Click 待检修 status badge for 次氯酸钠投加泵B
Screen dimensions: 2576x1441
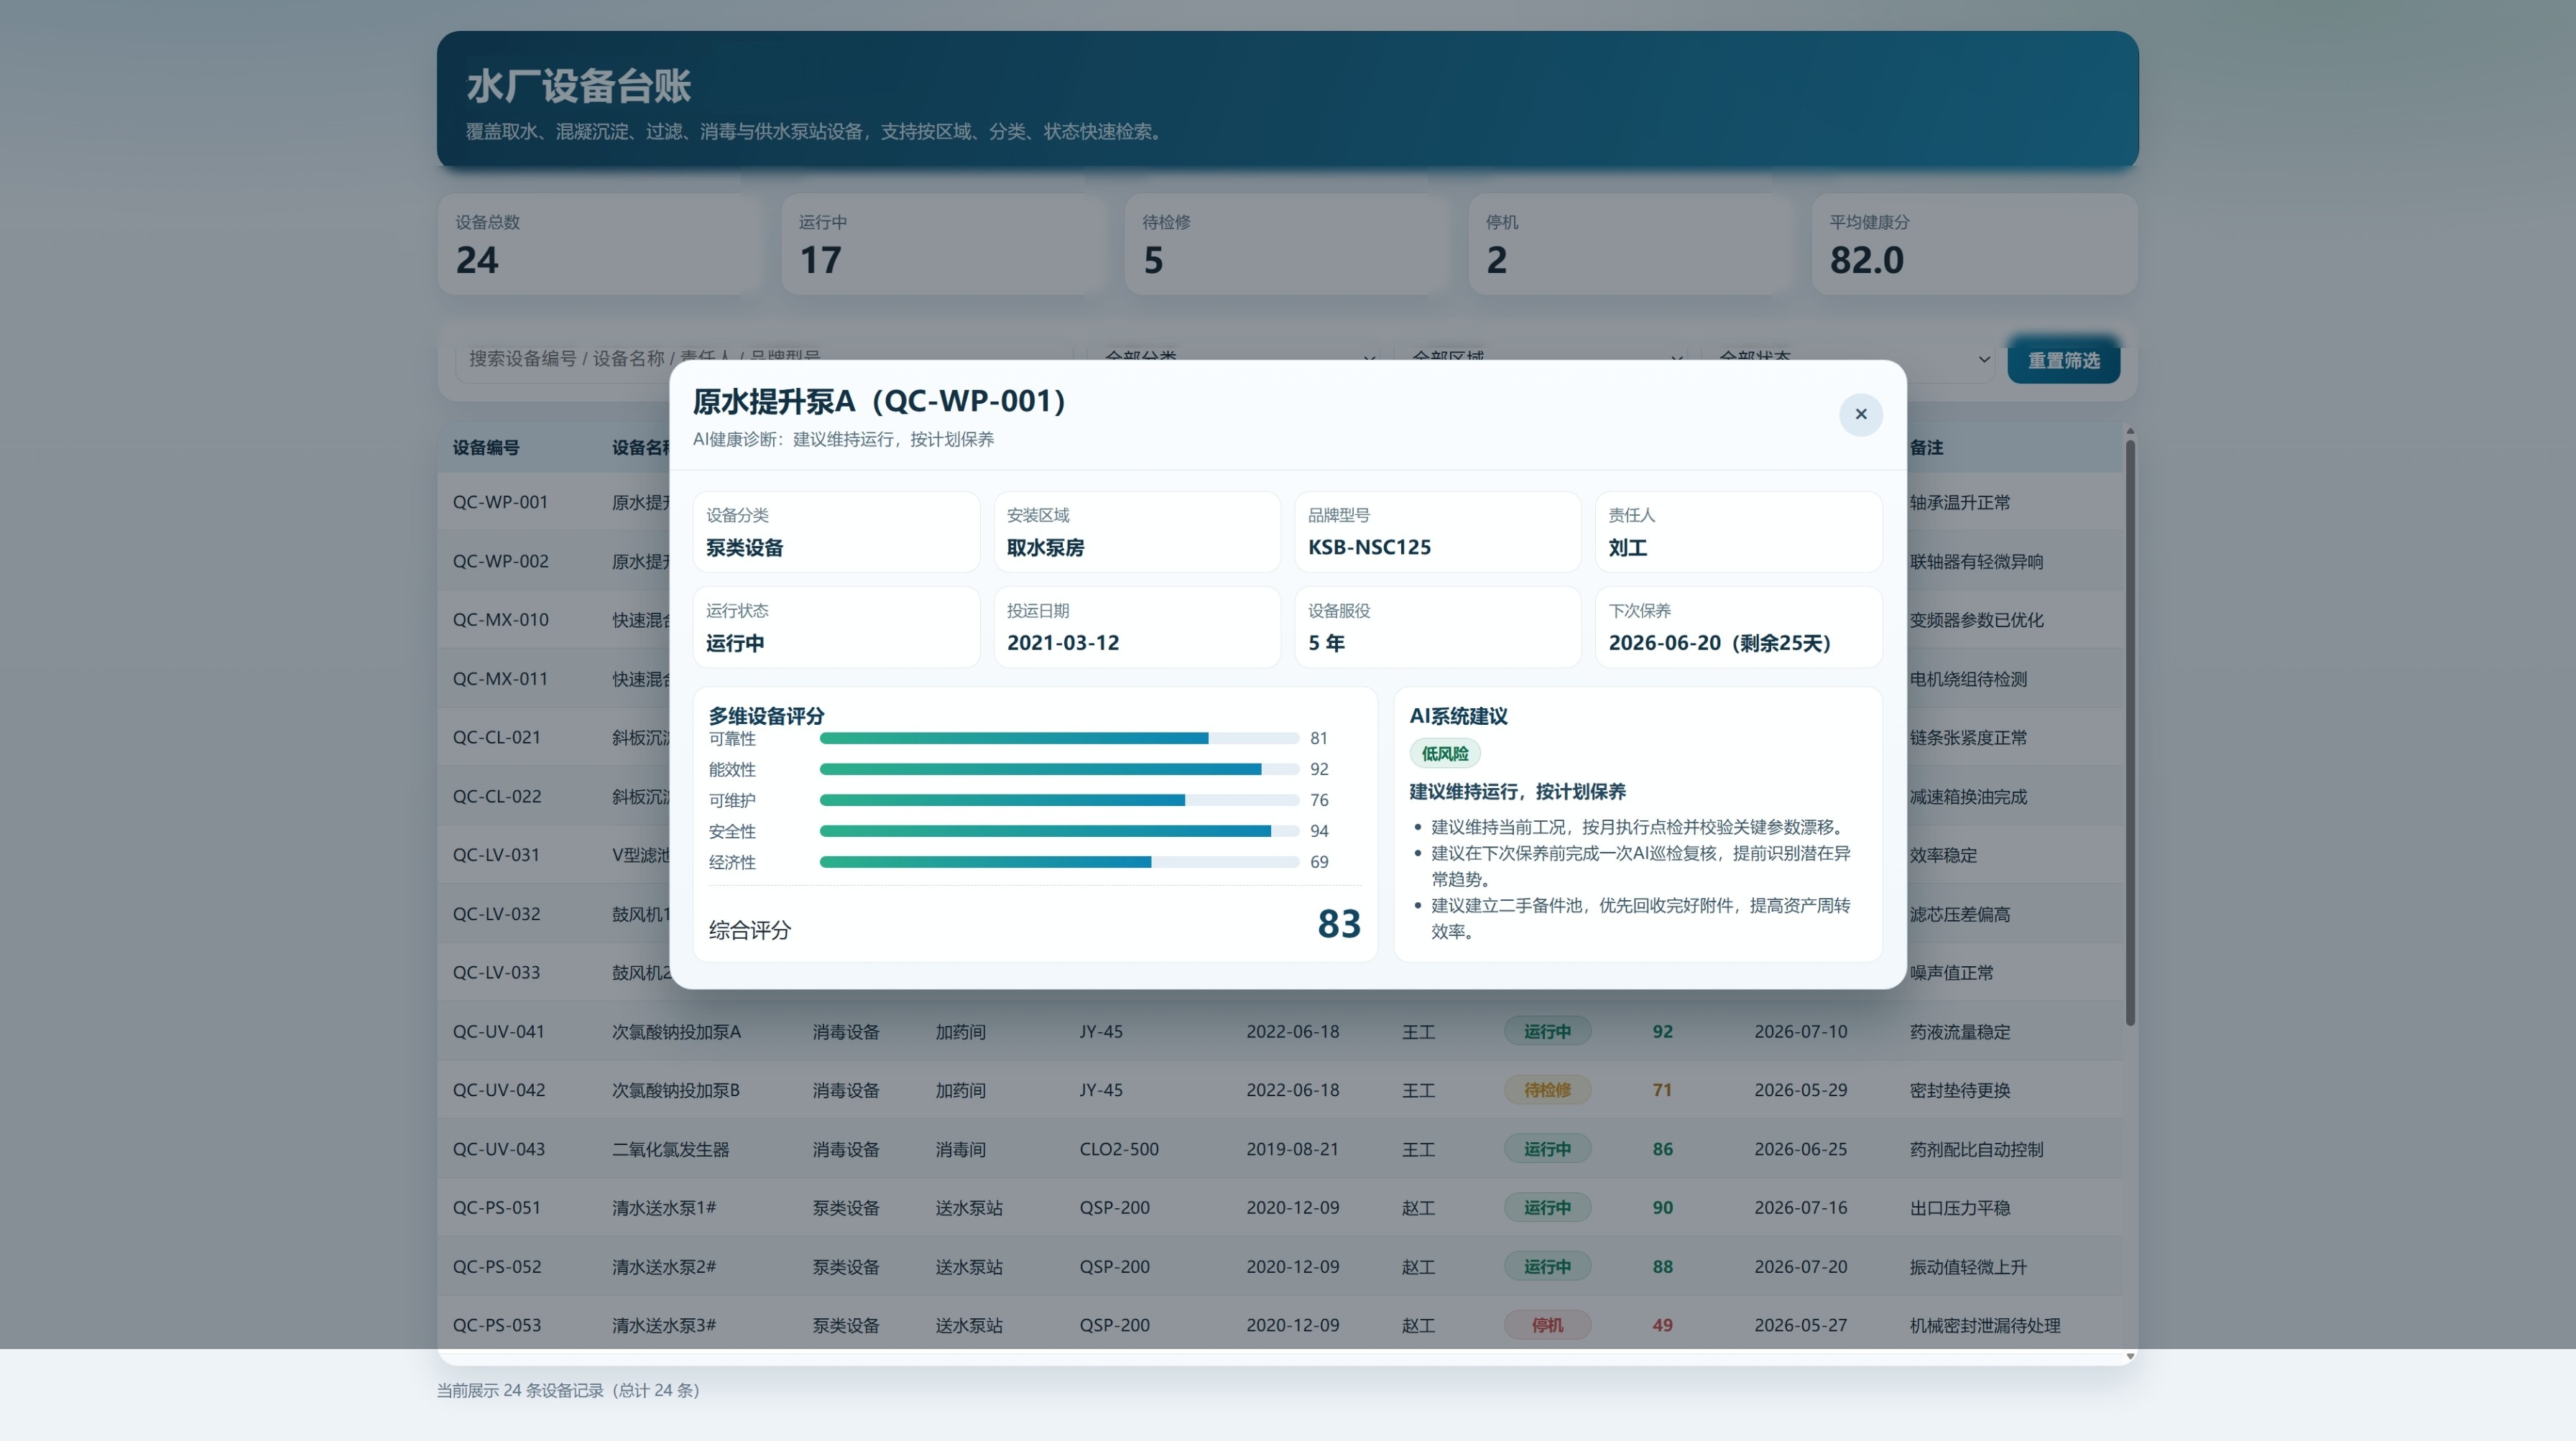coord(1547,1090)
